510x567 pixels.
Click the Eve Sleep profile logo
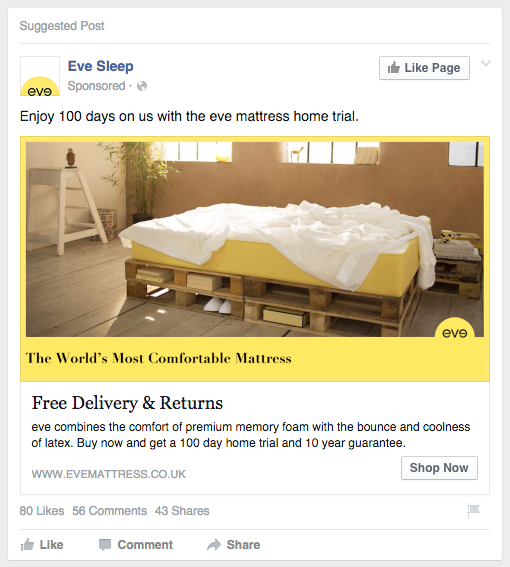click(40, 76)
